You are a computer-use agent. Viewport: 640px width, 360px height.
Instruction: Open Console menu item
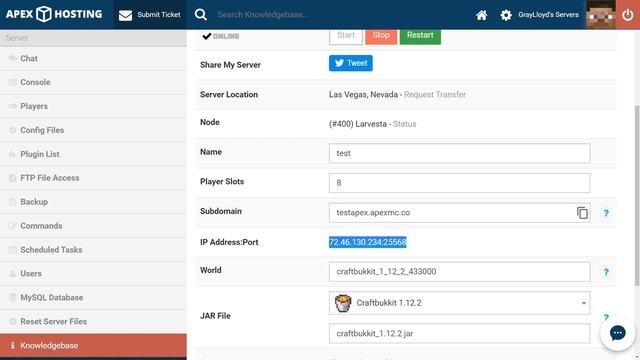pos(93,82)
